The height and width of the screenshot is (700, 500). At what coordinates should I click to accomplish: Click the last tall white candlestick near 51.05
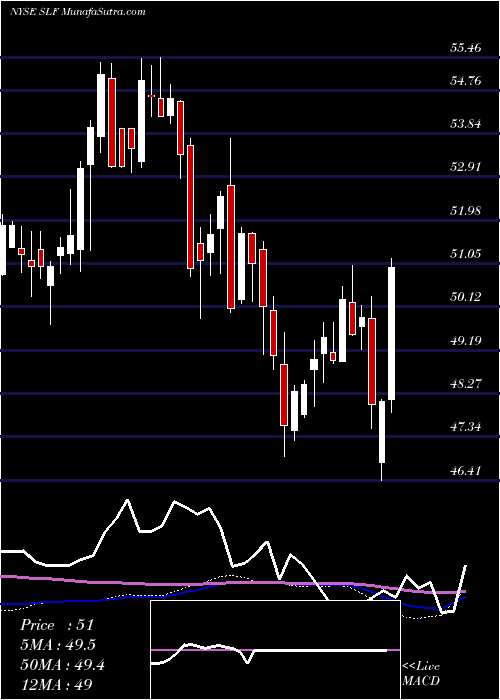(x=392, y=333)
